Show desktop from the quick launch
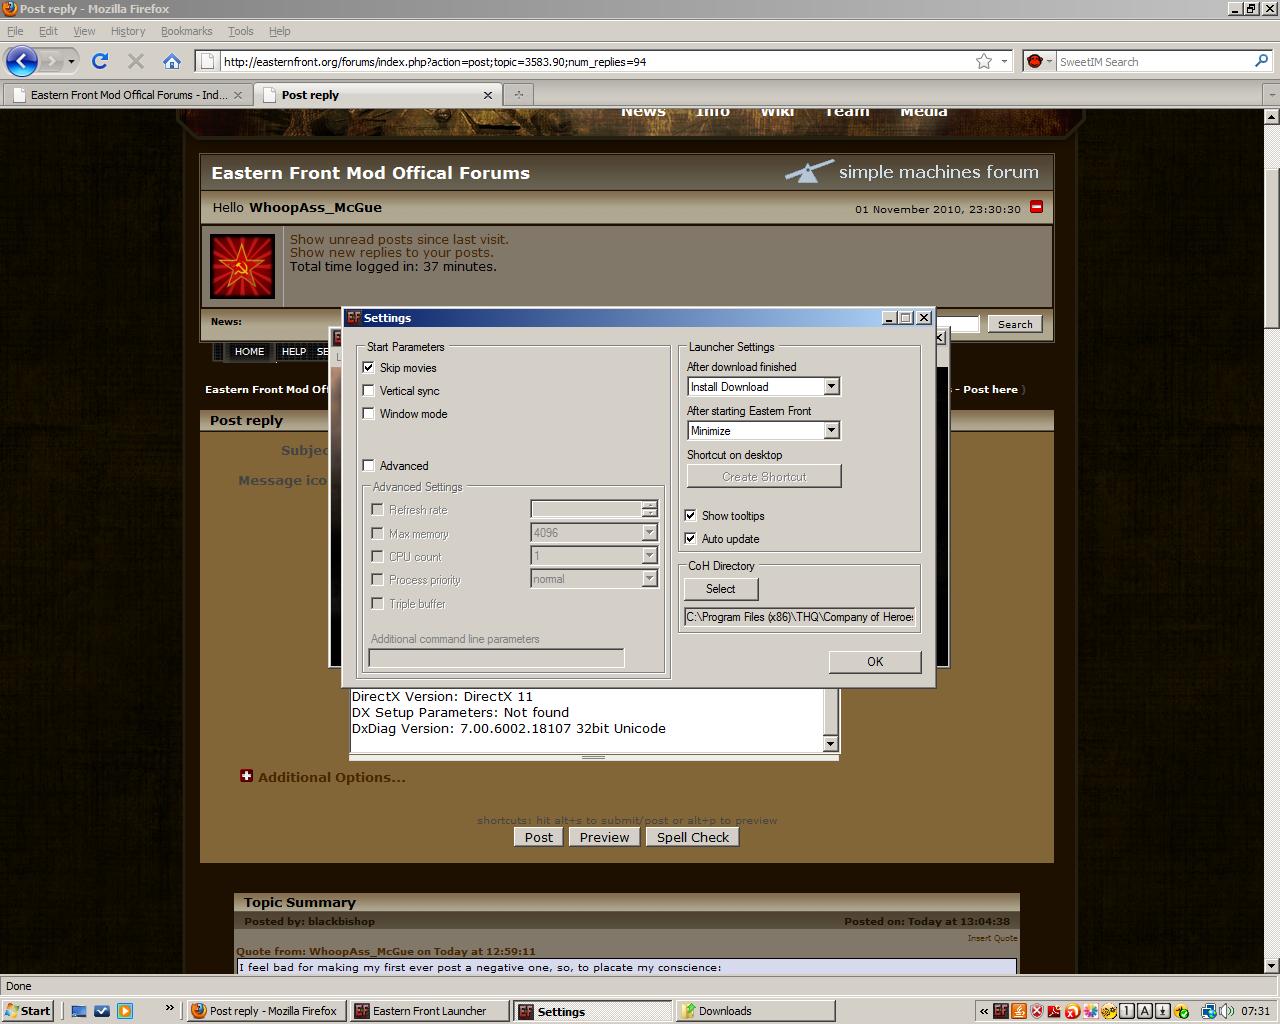Screen dimensions: 1280x1024 (x=79, y=1011)
